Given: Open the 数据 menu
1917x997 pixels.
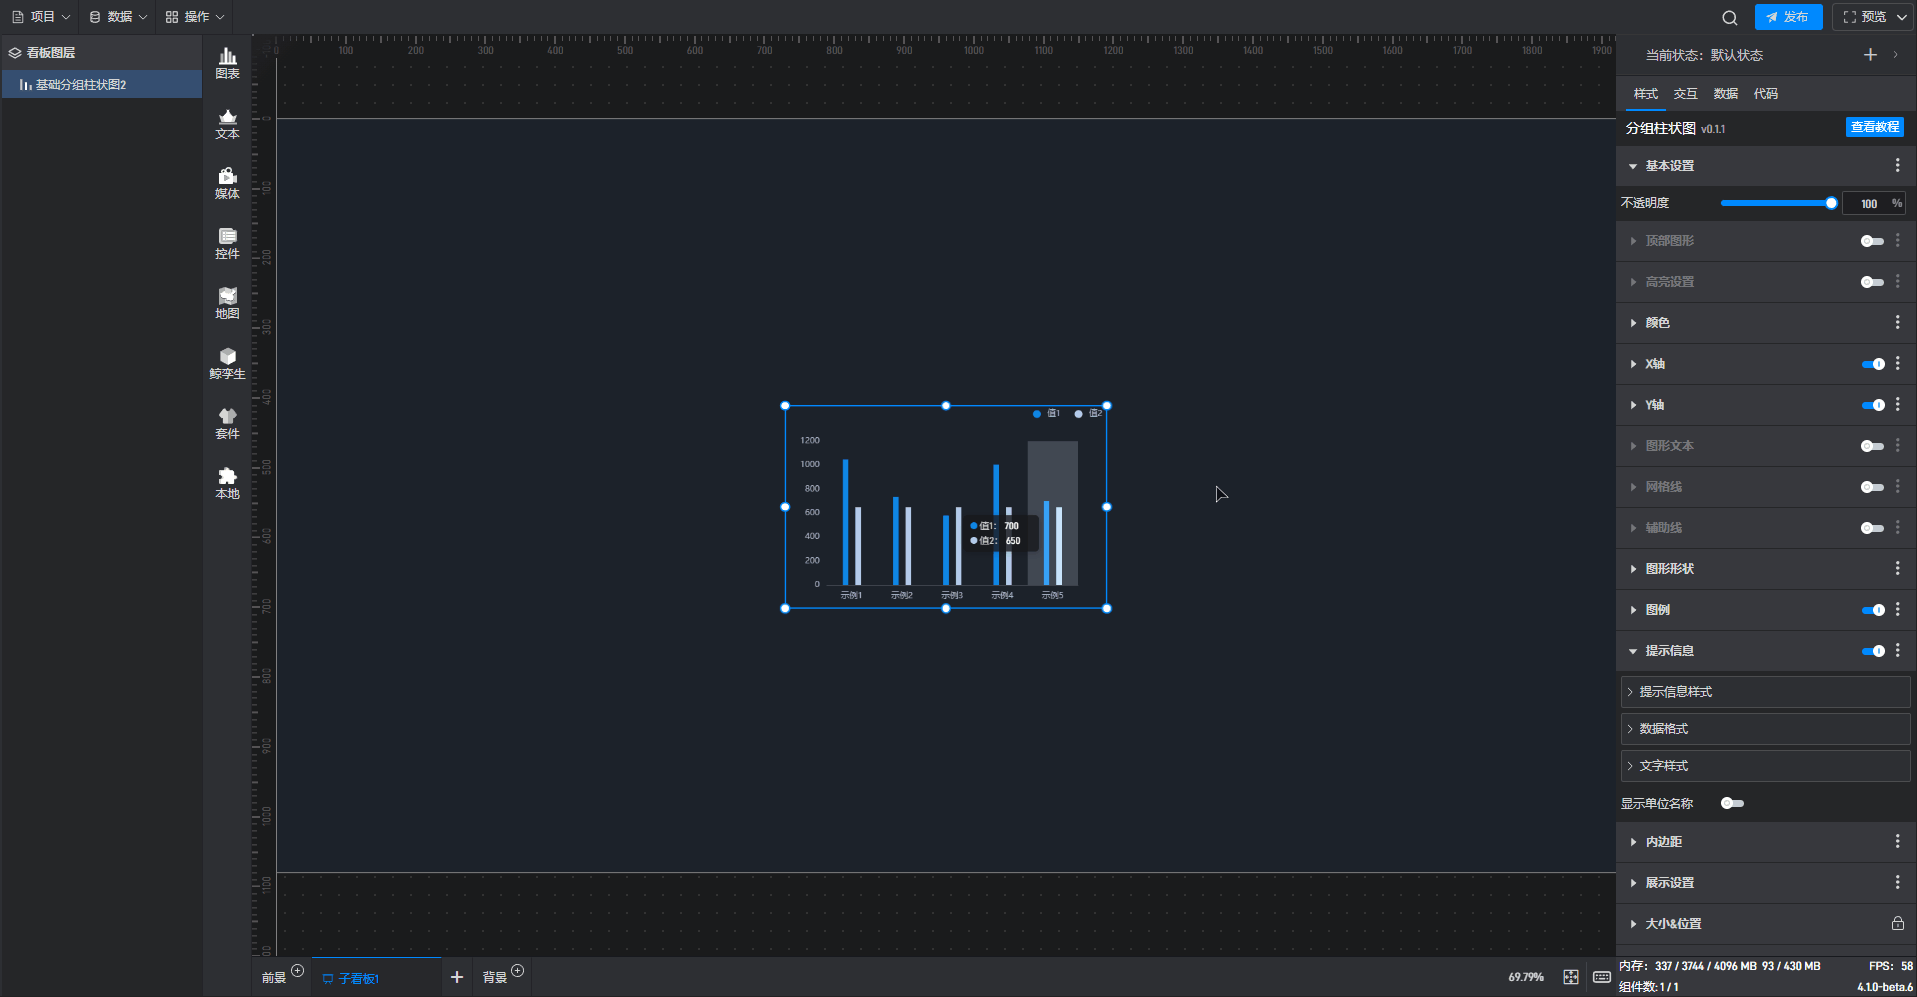Looking at the screenshot, I should pos(118,16).
